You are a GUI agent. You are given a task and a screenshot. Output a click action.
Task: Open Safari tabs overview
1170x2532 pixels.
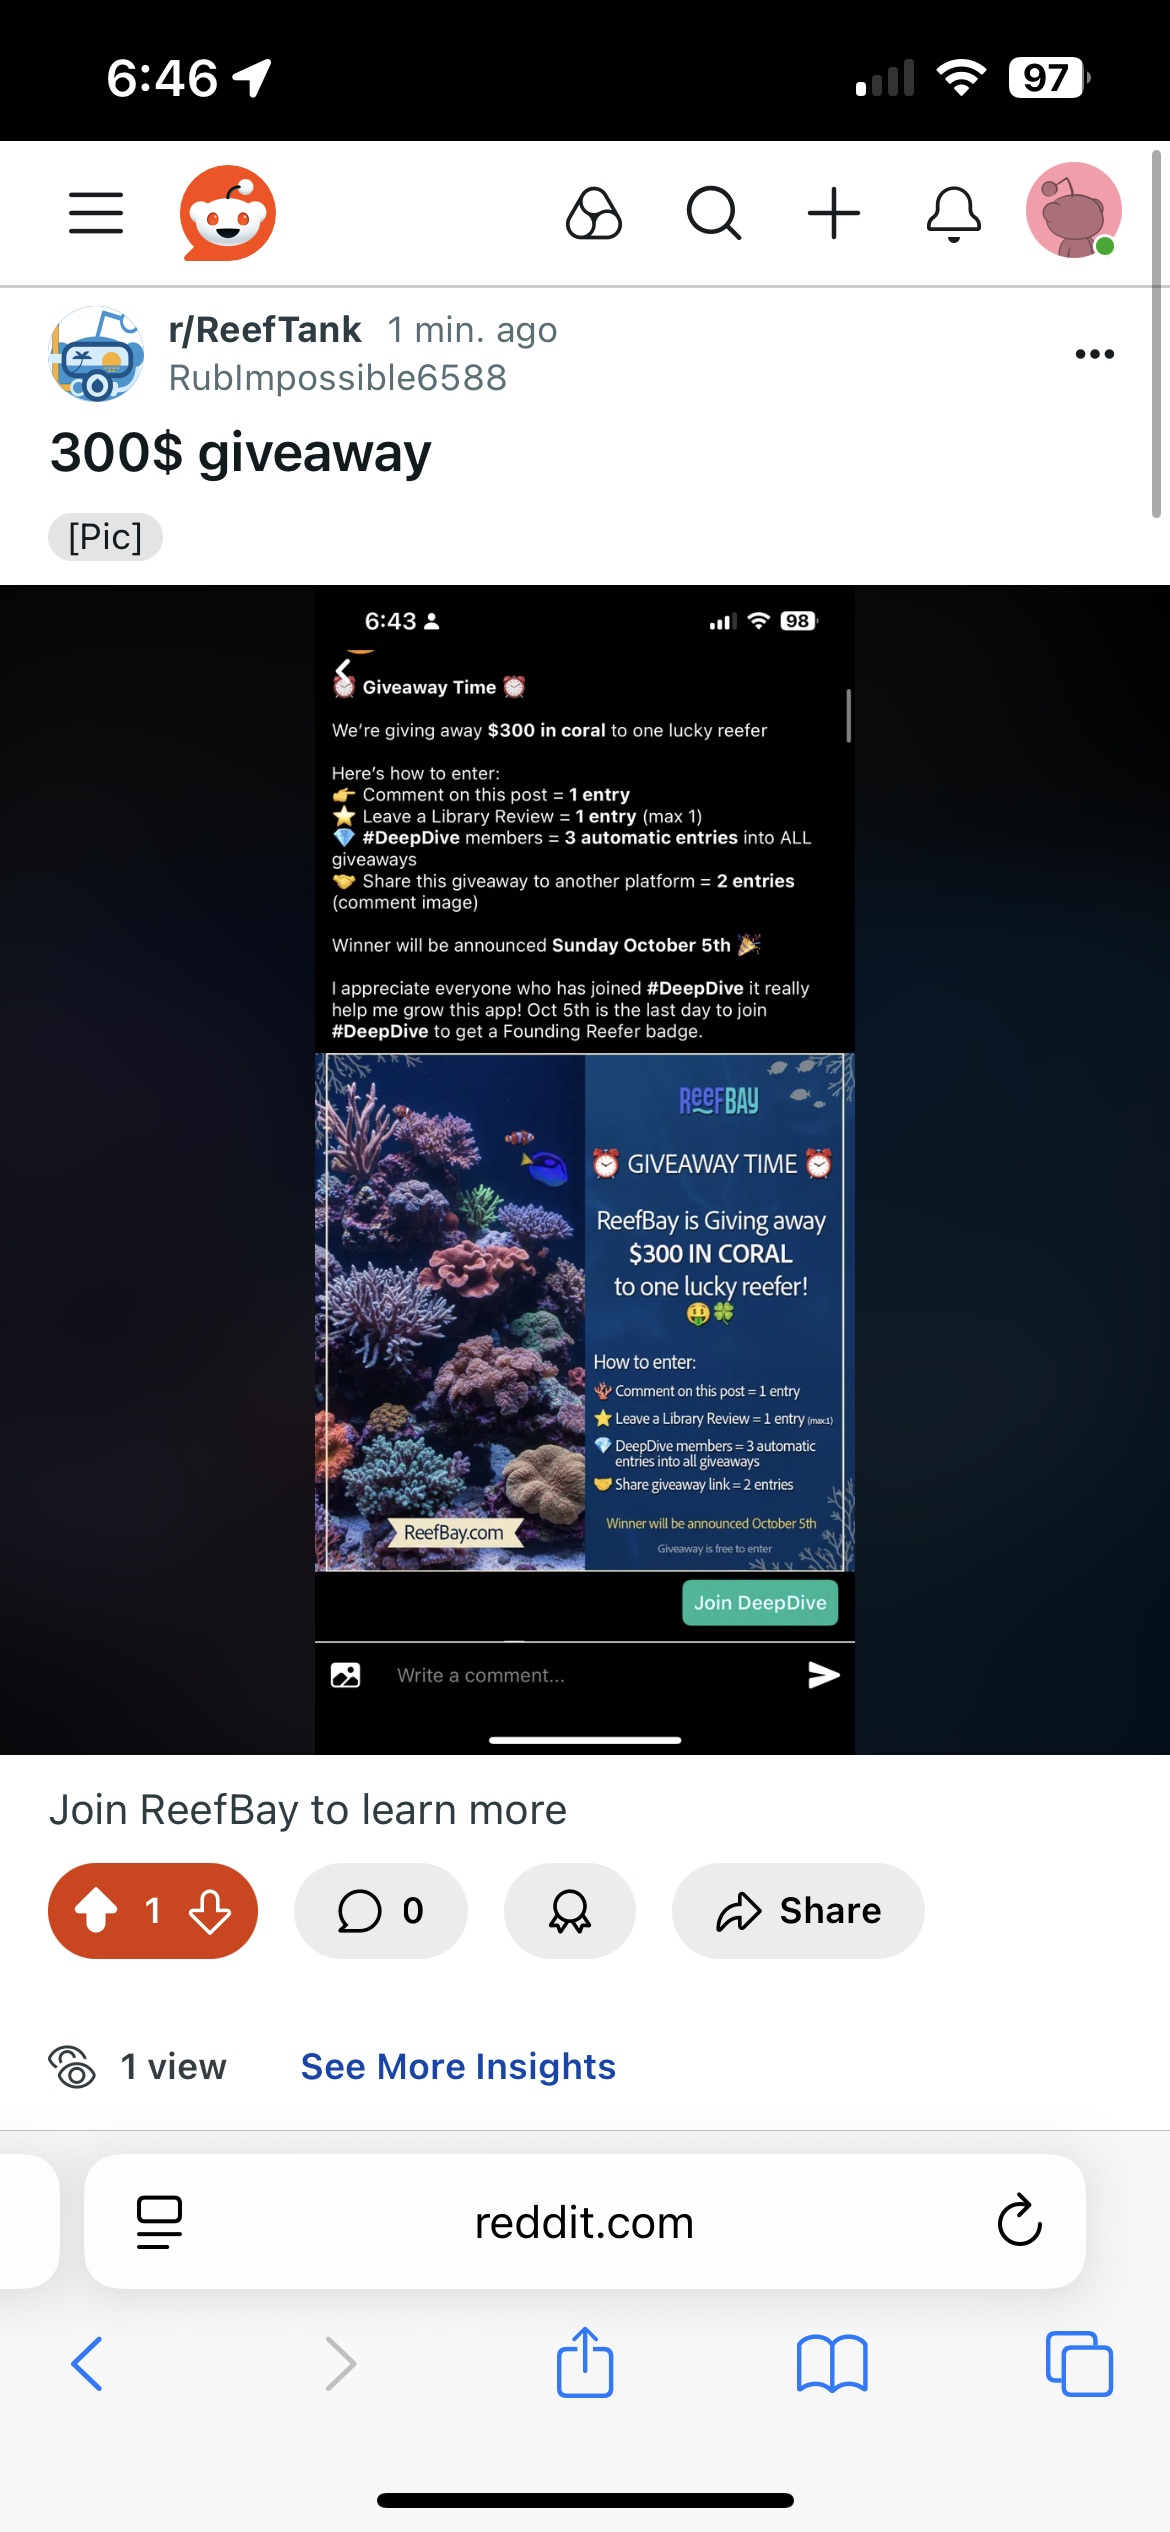coord(1079,2363)
